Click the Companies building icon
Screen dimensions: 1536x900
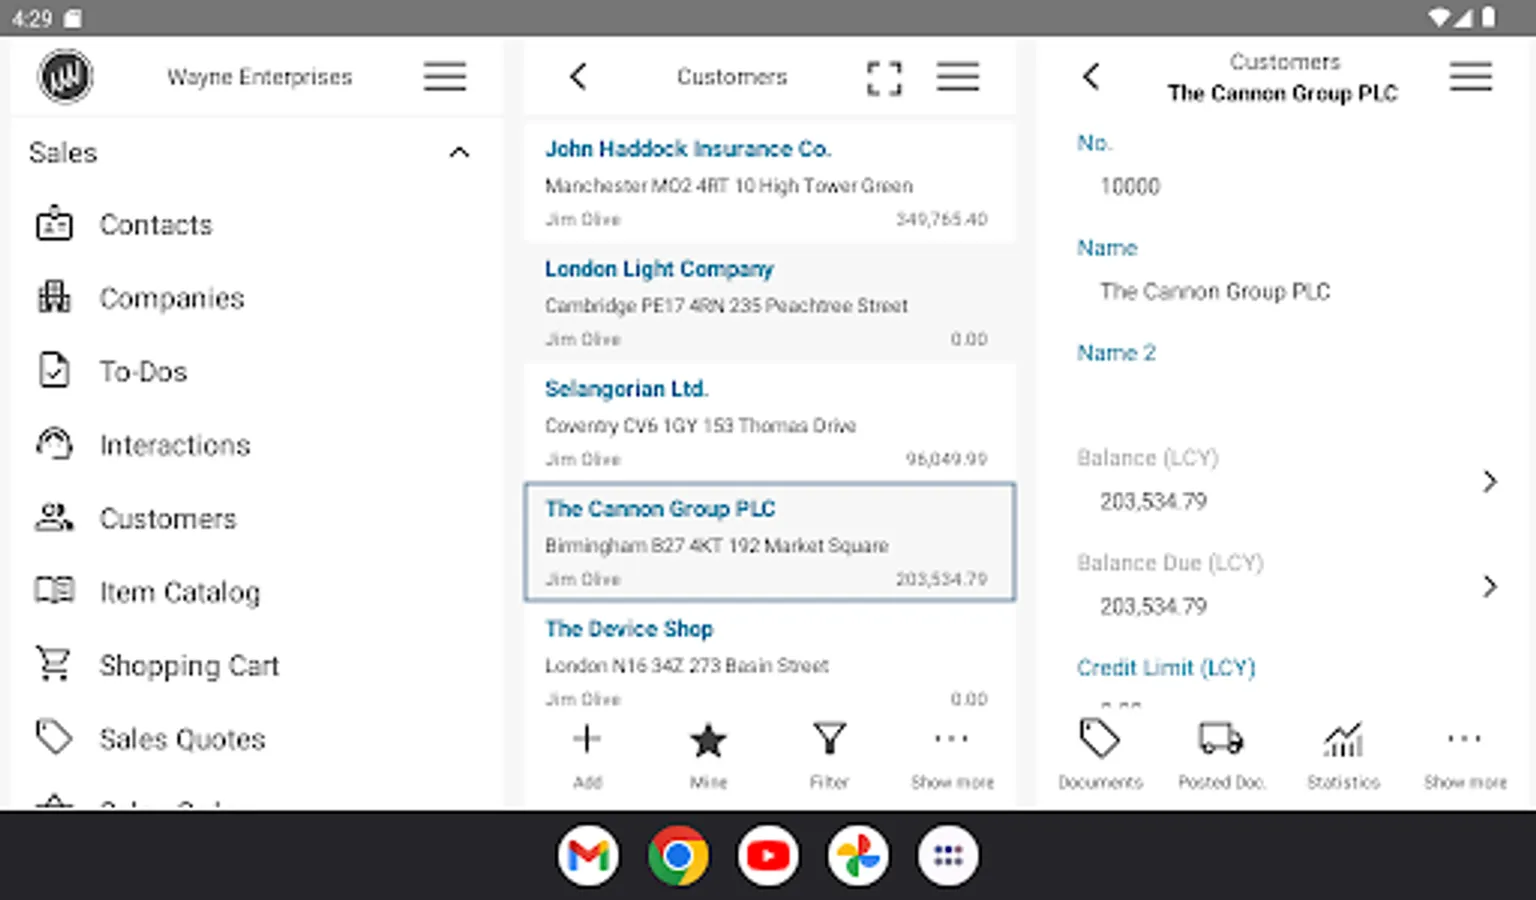[x=54, y=297]
